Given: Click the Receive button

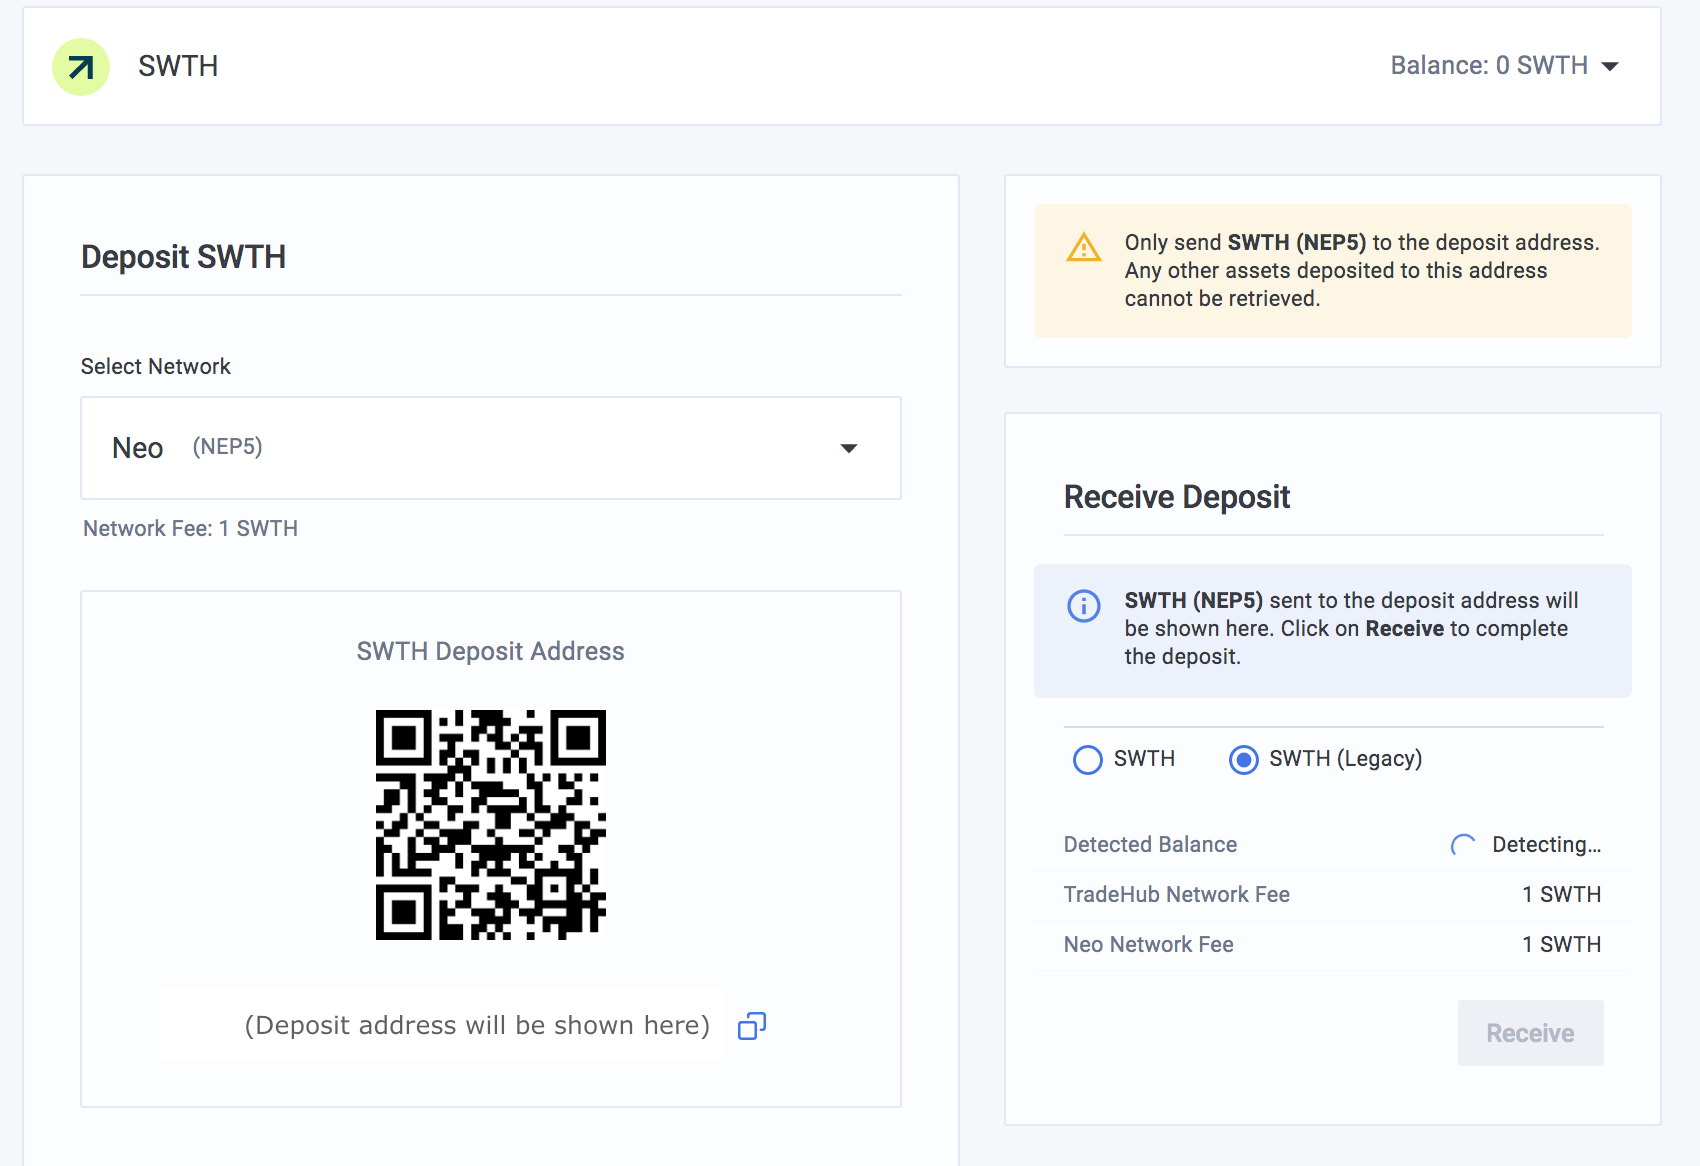Looking at the screenshot, I should (x=1530, y=1033).
